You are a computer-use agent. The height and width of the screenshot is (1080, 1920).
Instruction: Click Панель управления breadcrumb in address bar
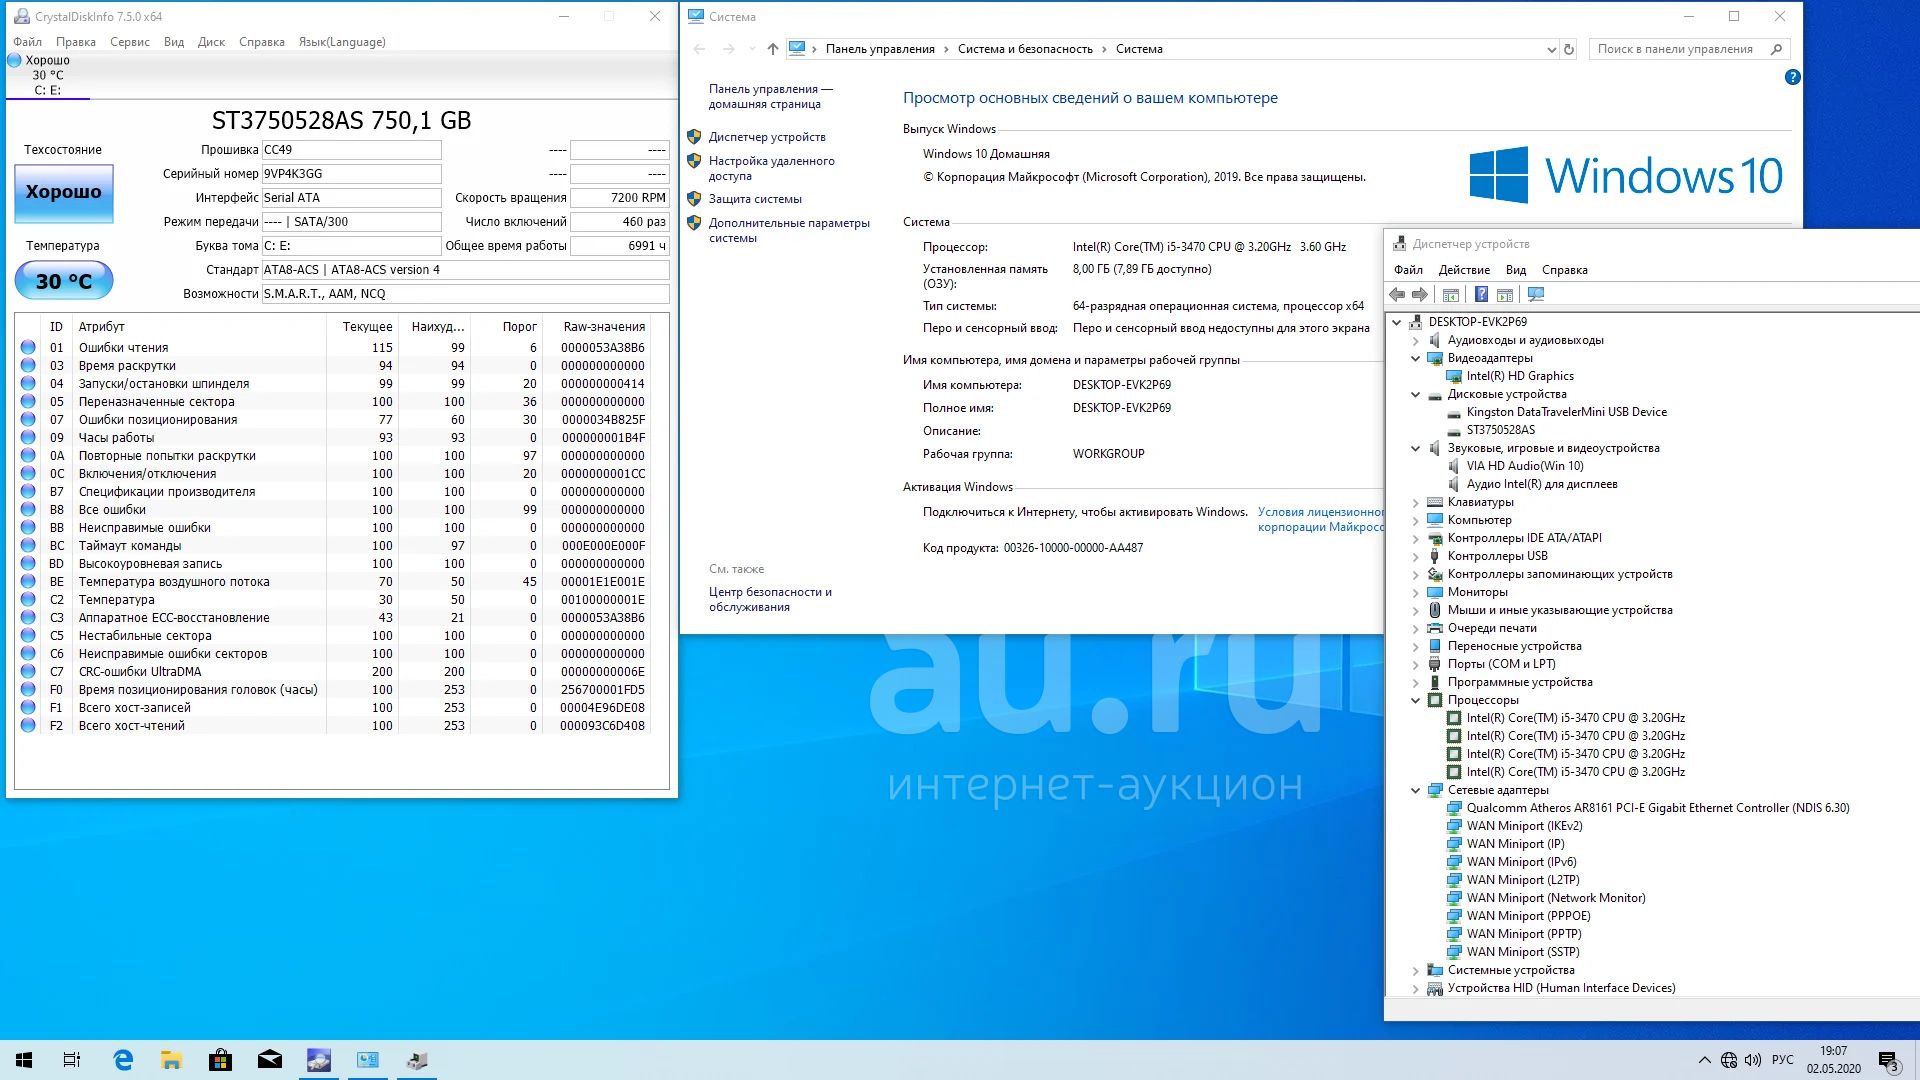coord(880,49)
